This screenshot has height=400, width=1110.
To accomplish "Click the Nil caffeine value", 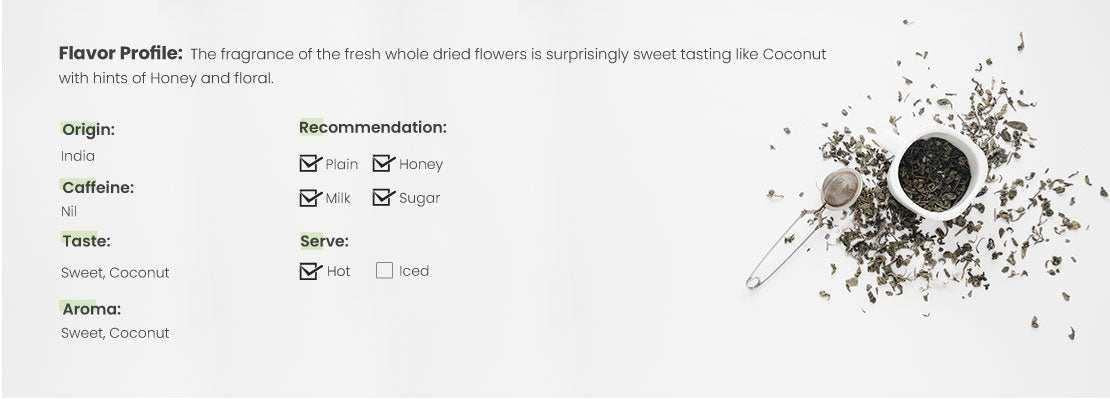I will [69, 211].
